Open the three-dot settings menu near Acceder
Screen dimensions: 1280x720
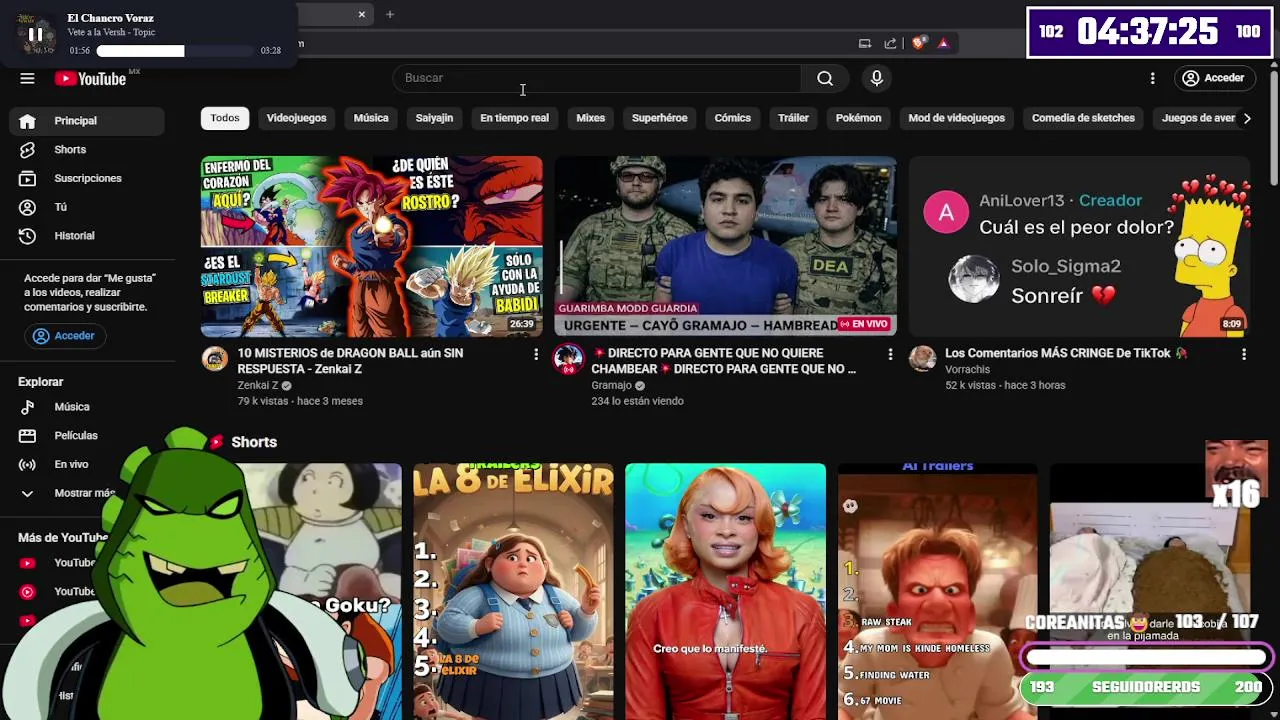click(1152, 78)
